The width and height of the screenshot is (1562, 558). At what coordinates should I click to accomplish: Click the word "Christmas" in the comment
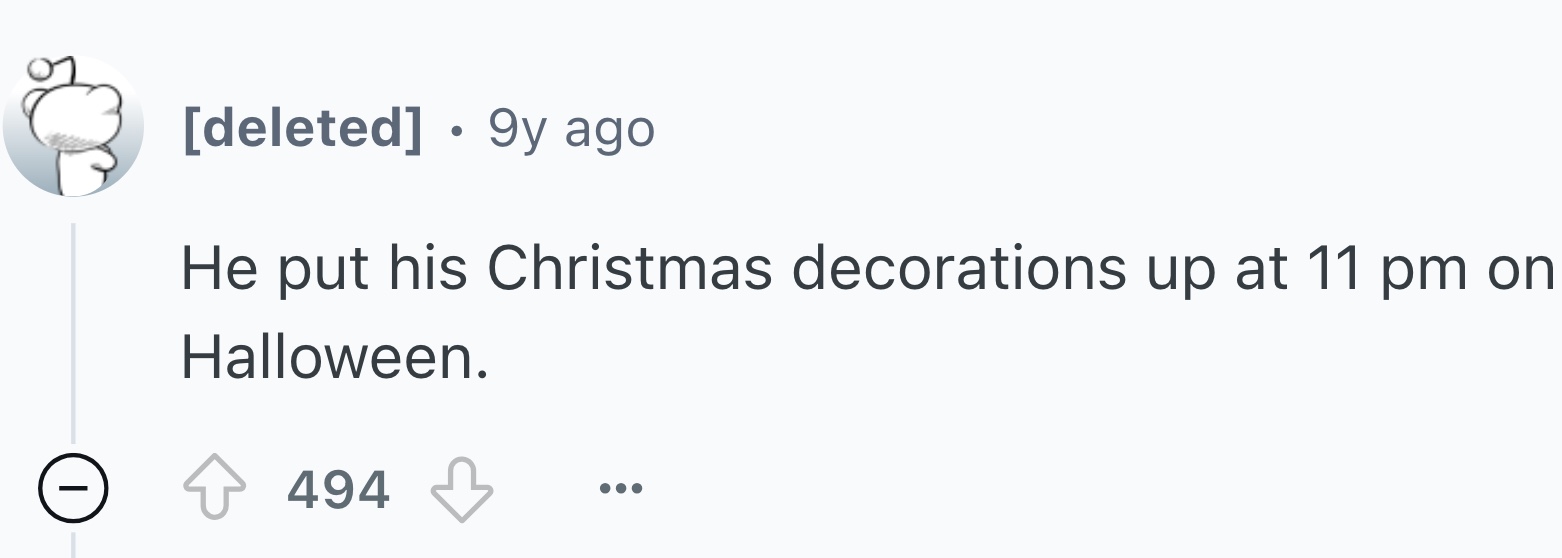tap(629, 268)
